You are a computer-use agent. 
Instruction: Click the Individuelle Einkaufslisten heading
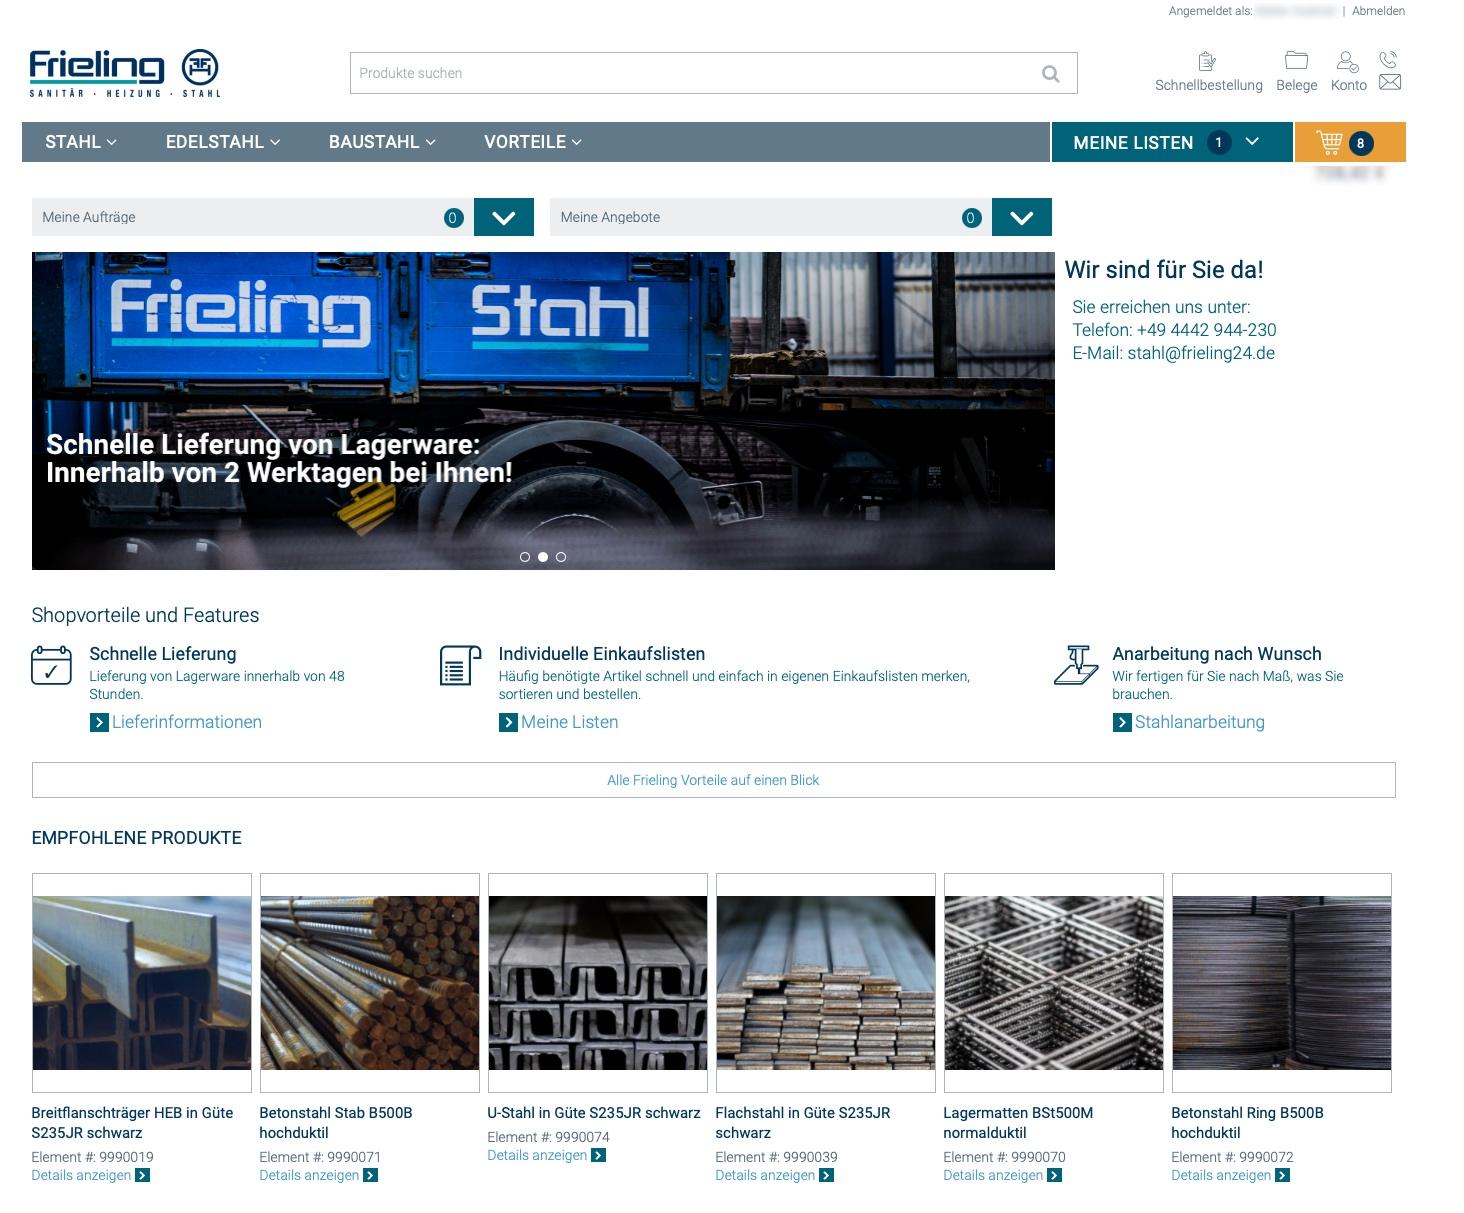pyautogui.click(x=602, y=654)
